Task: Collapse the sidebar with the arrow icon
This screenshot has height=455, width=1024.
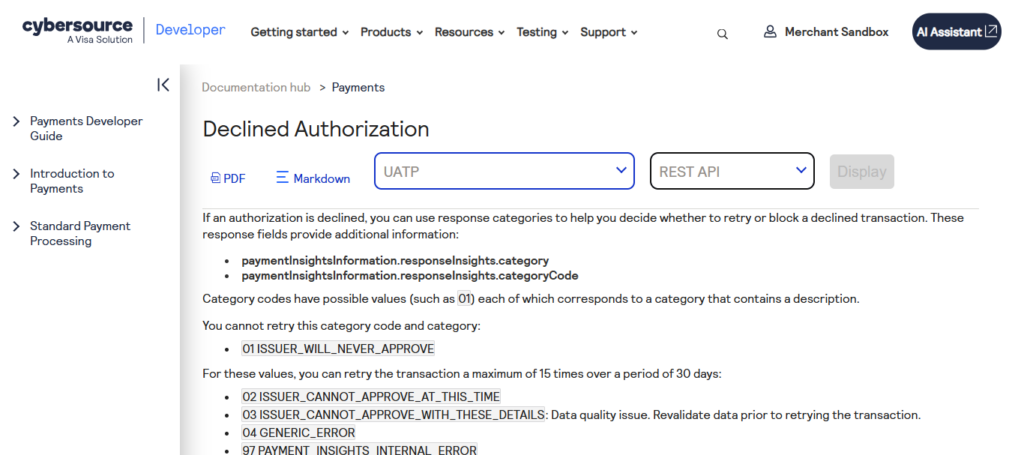Action: [163, 85]
